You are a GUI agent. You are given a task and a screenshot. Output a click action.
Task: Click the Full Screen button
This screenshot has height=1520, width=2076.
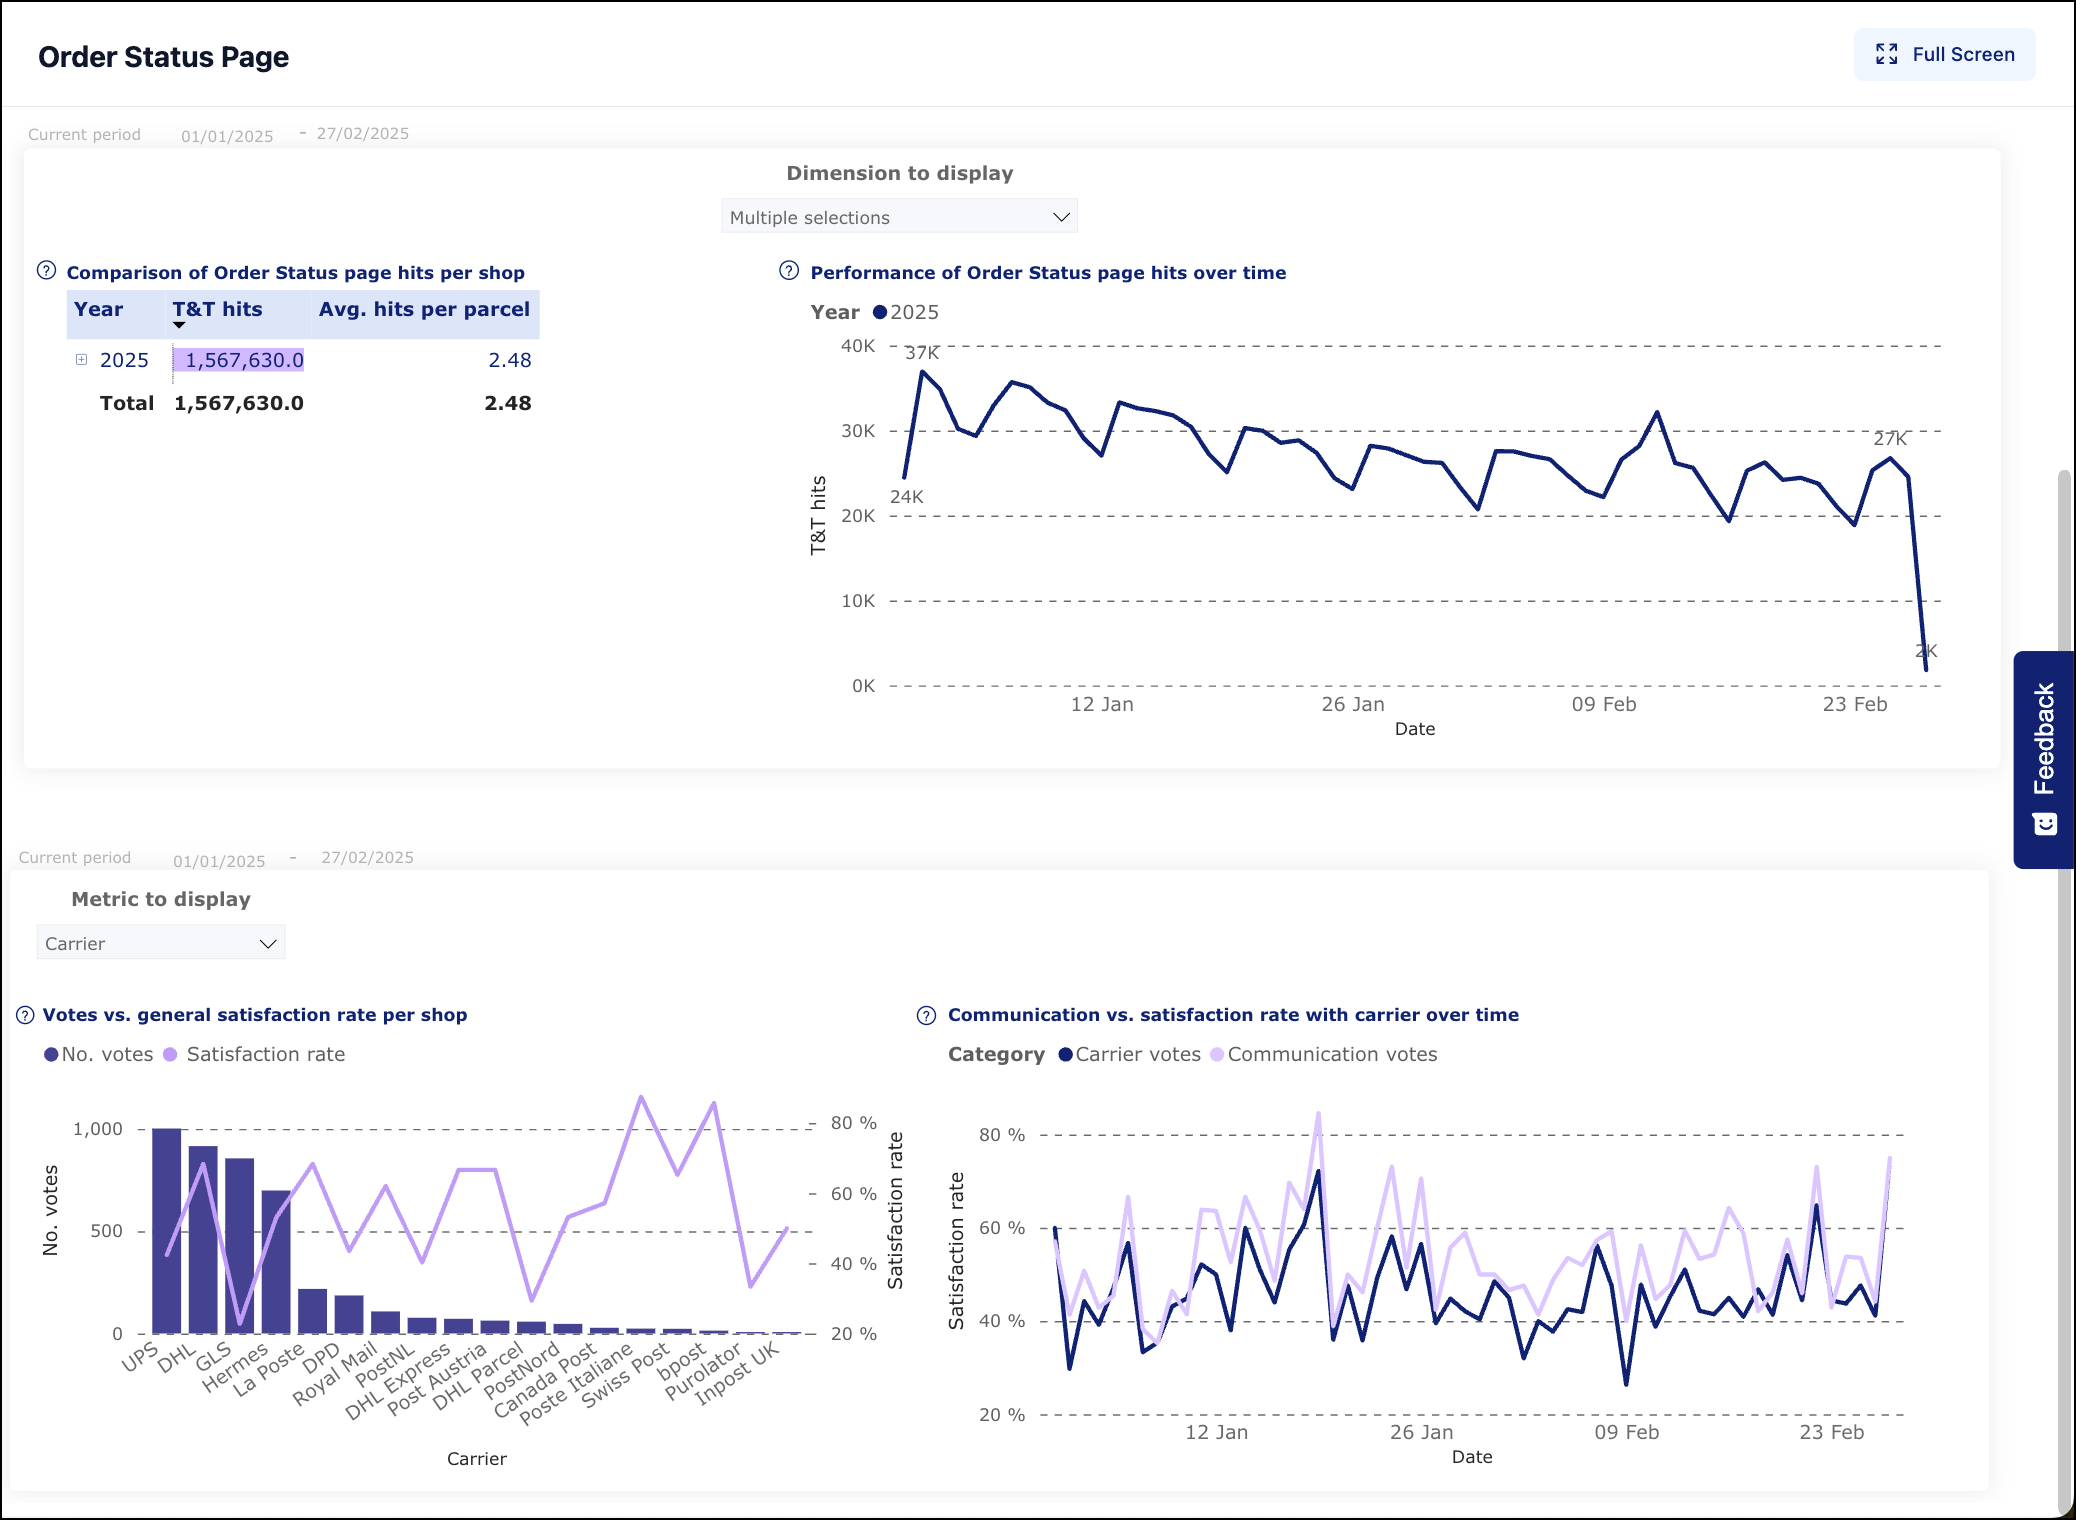coord(1943,54)
